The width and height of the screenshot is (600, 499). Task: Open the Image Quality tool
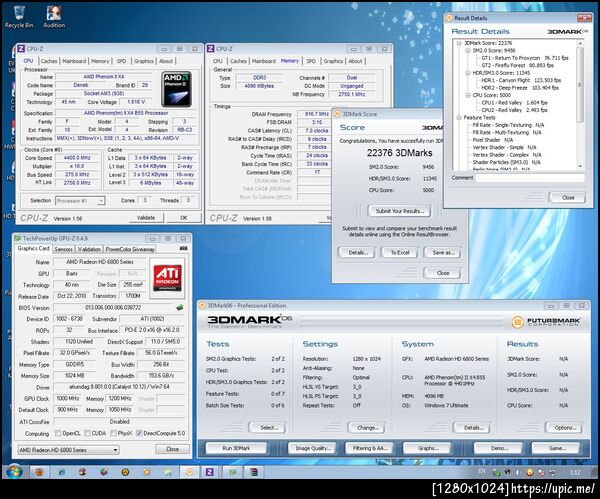(313, 448)
